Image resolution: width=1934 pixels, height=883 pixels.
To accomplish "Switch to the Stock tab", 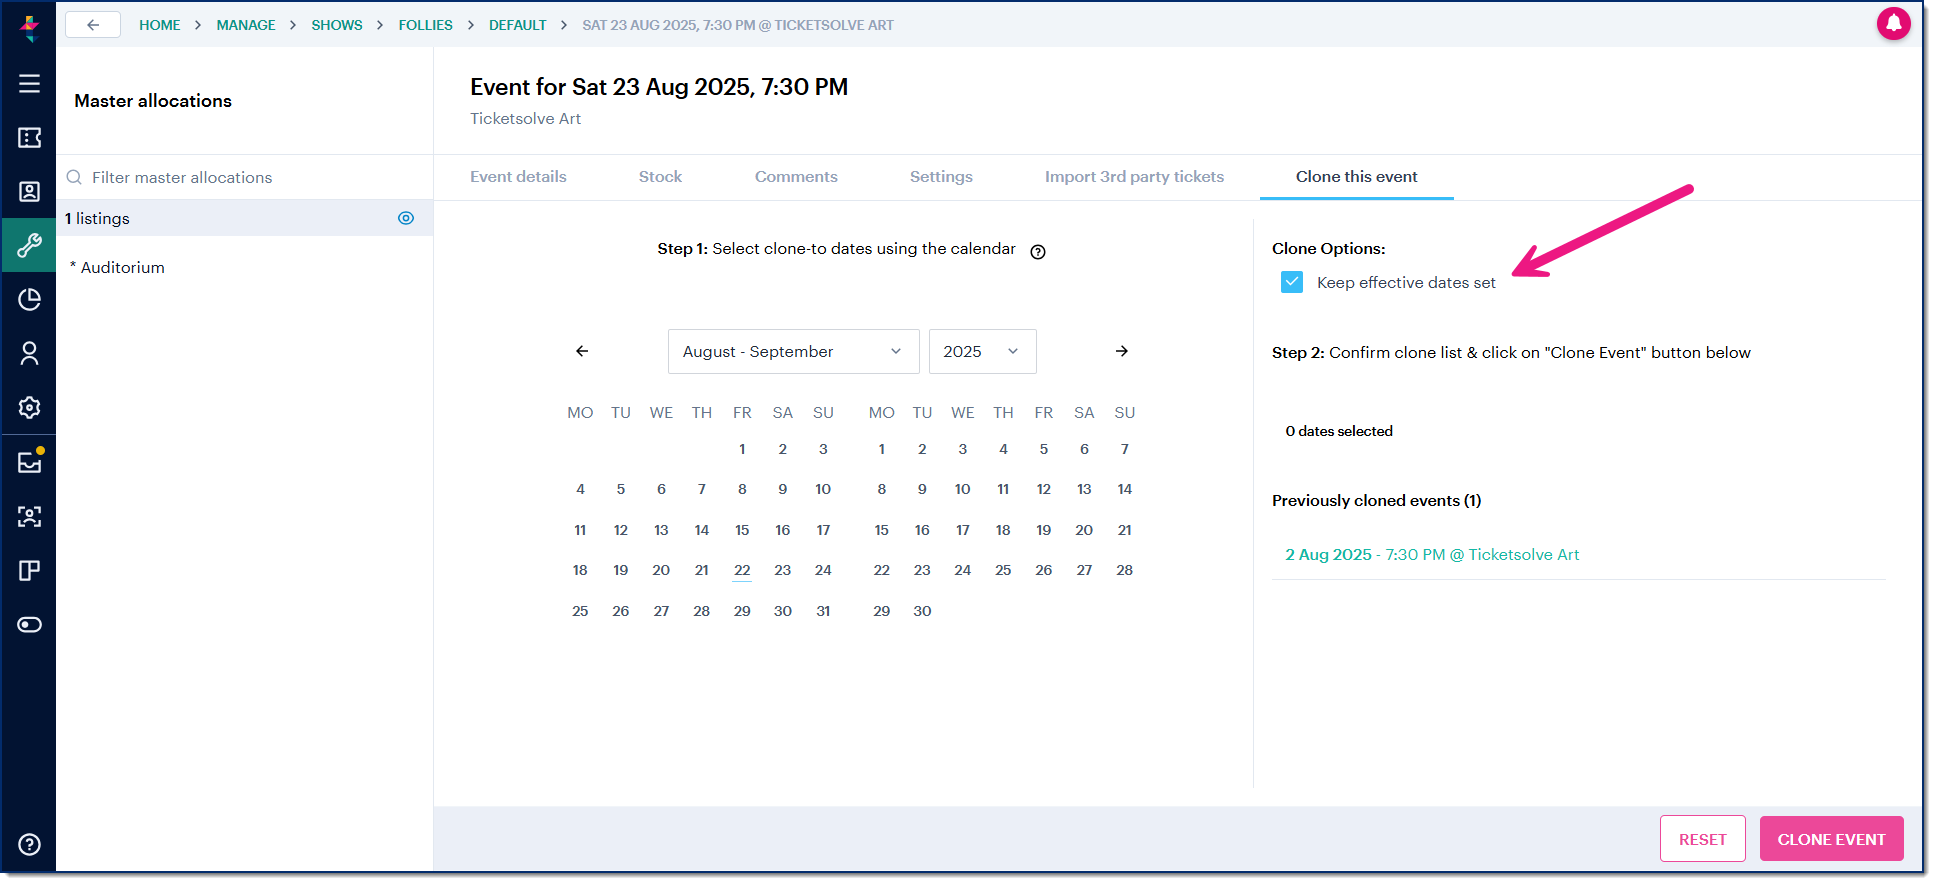I will (x=660, y=177).
